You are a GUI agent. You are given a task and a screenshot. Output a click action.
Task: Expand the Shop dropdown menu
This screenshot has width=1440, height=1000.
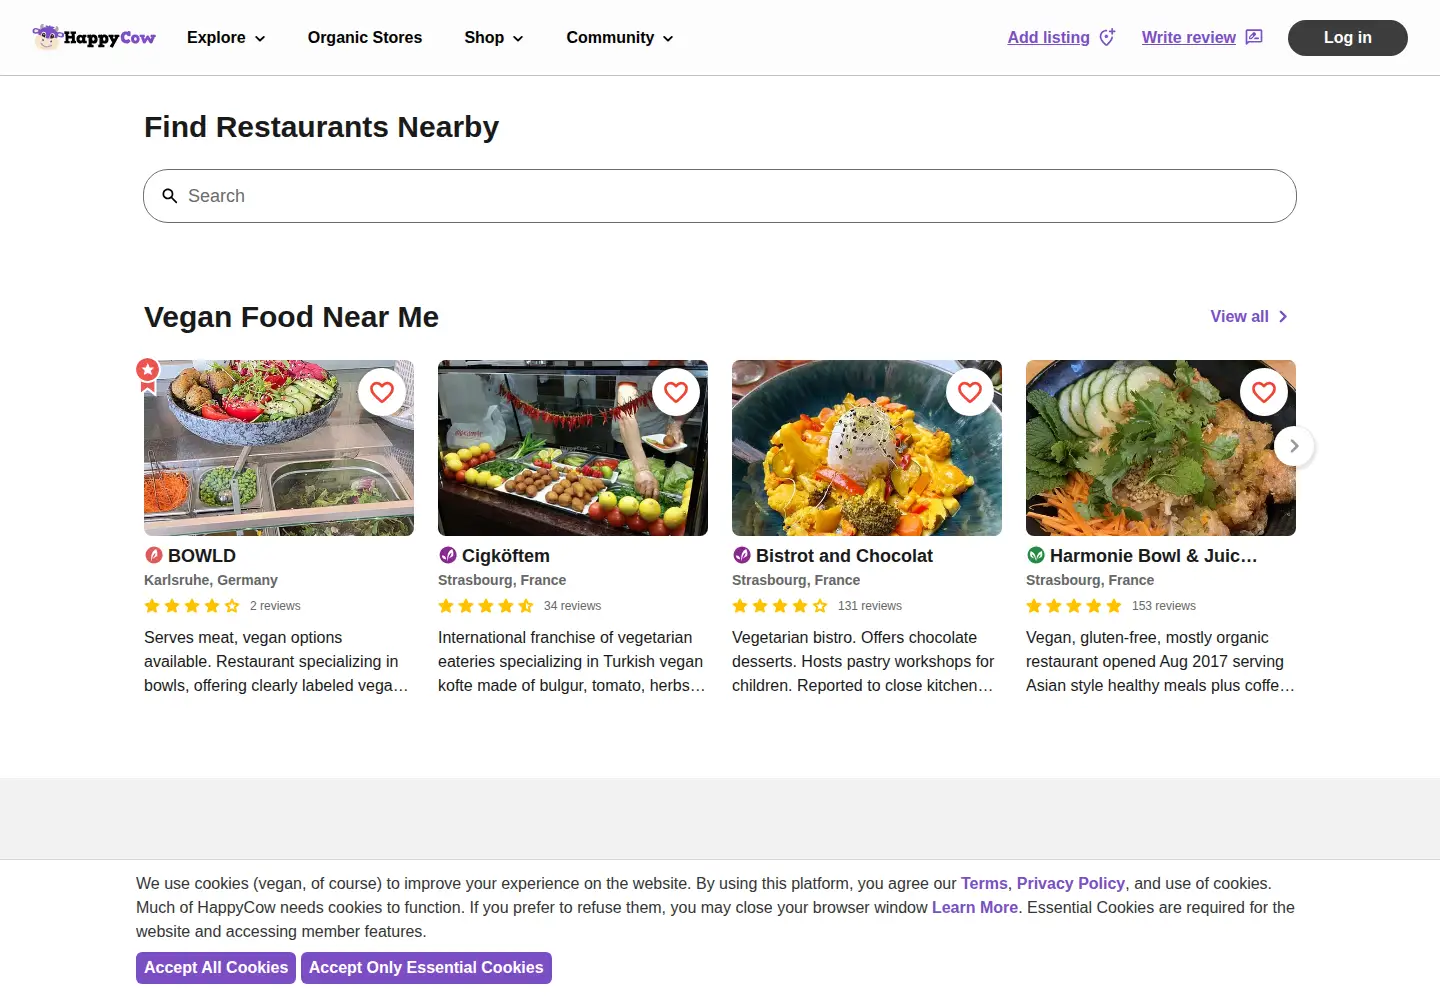pyautogui.click(x=494, y=38)
